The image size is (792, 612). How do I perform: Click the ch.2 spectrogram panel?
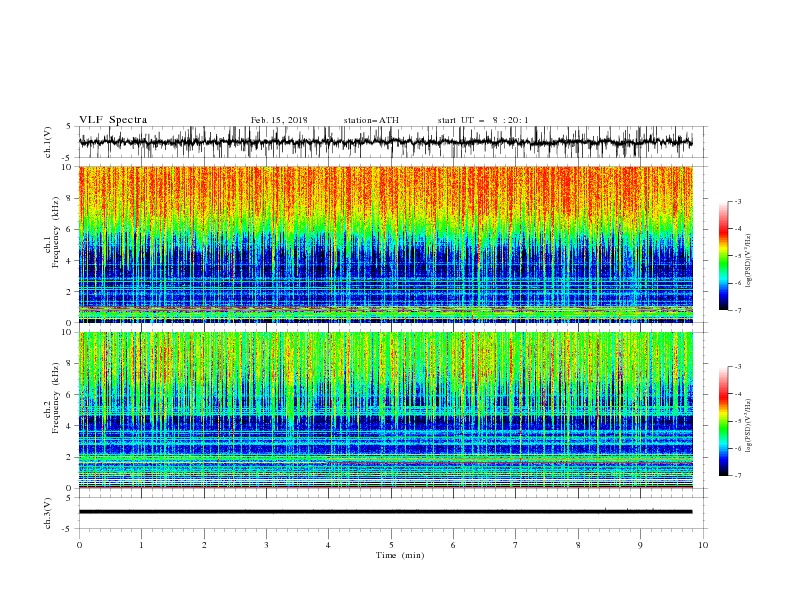(385, 410)
